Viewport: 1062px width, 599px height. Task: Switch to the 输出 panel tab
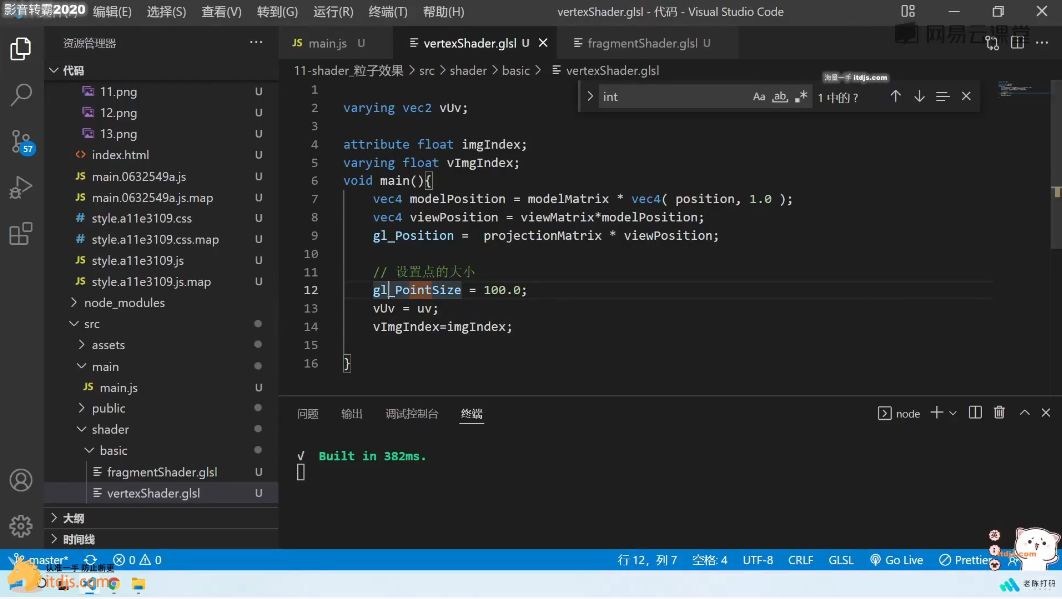pyautogui.click(x=352, y=414)
